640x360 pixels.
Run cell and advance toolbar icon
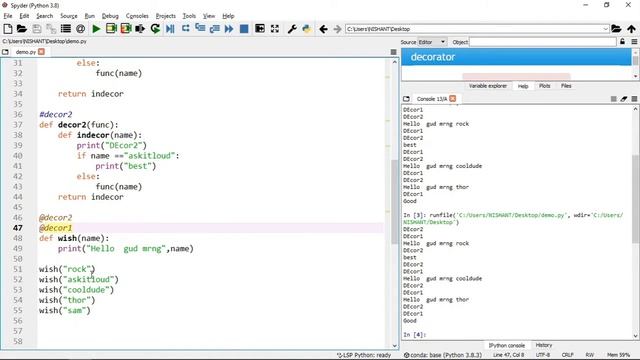click(x=126, y=29)
